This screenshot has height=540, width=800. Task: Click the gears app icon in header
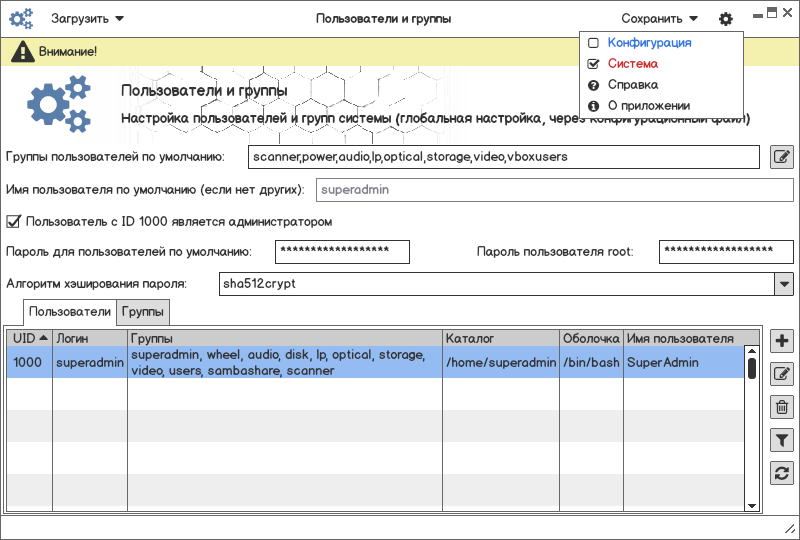click(x=21, y=19)
